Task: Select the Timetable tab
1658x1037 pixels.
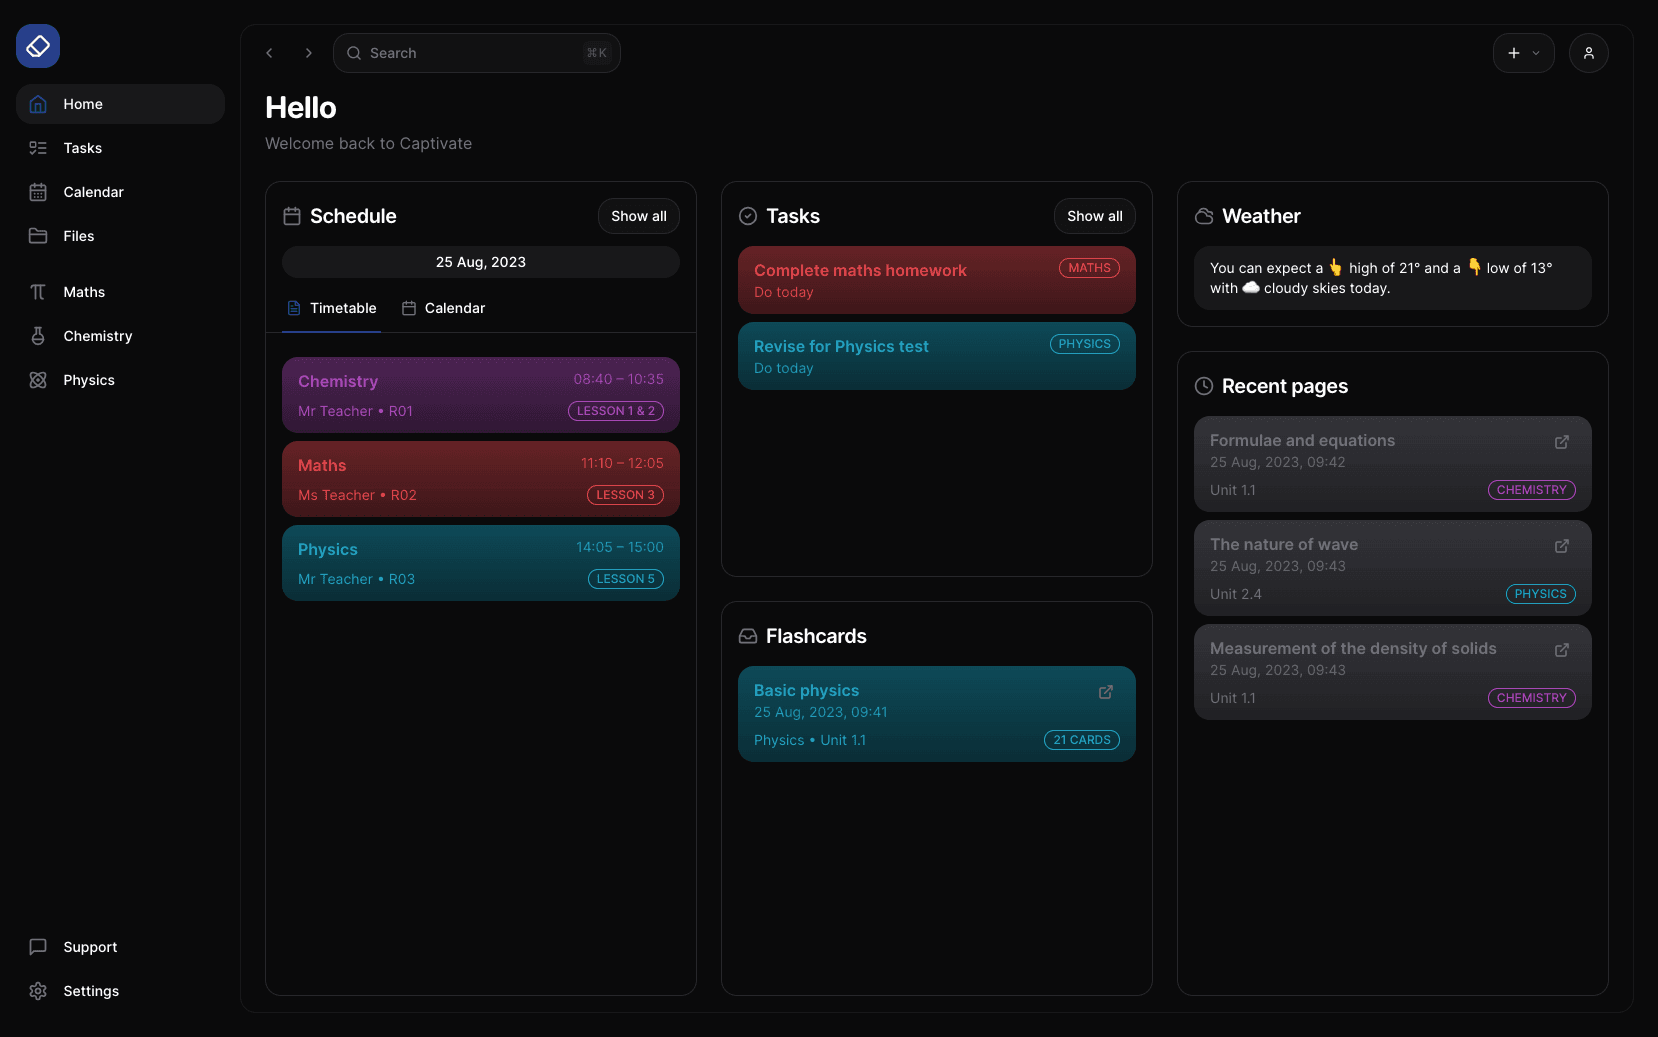Action: [331, 308]
